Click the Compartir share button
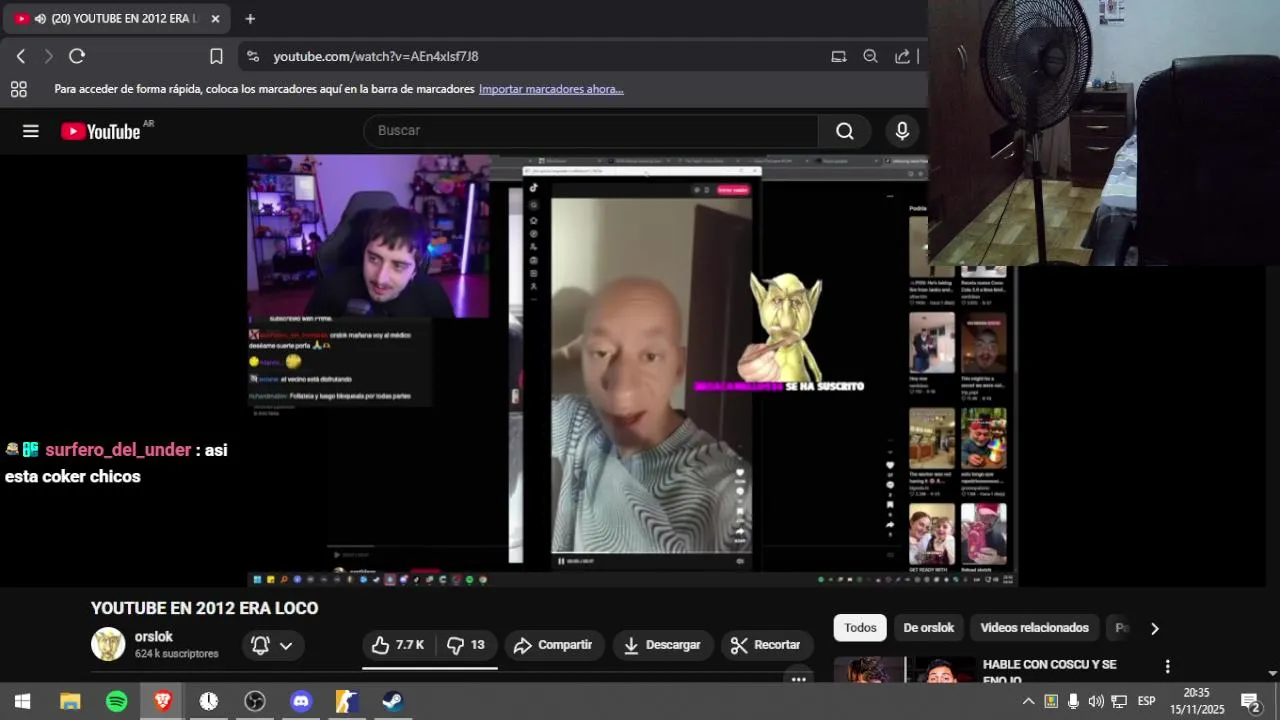 (553, 645)
